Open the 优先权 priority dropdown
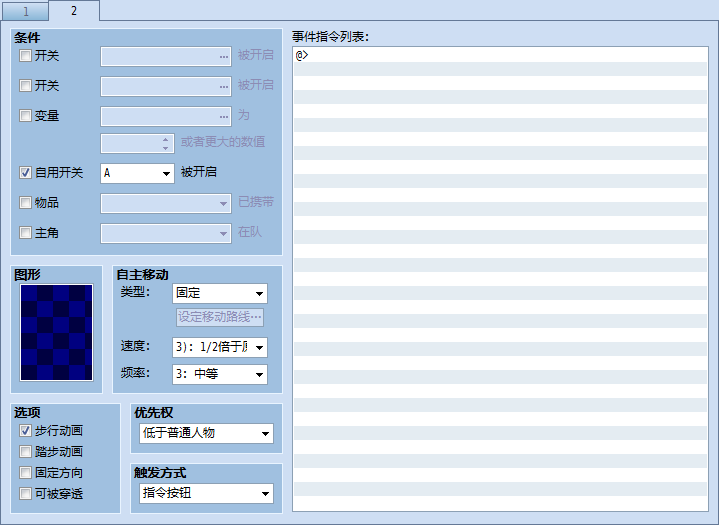Image resolution: width=719 pixels, height=525 pixels. pos(206,433)
